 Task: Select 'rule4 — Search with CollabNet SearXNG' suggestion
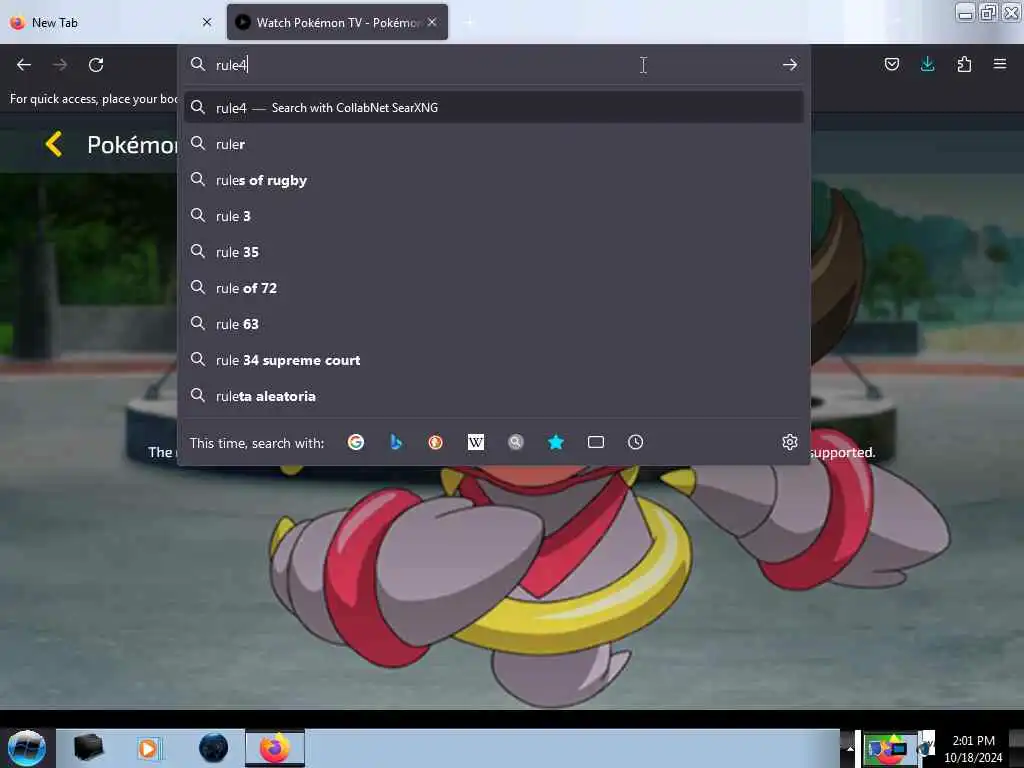pos(494,108)
